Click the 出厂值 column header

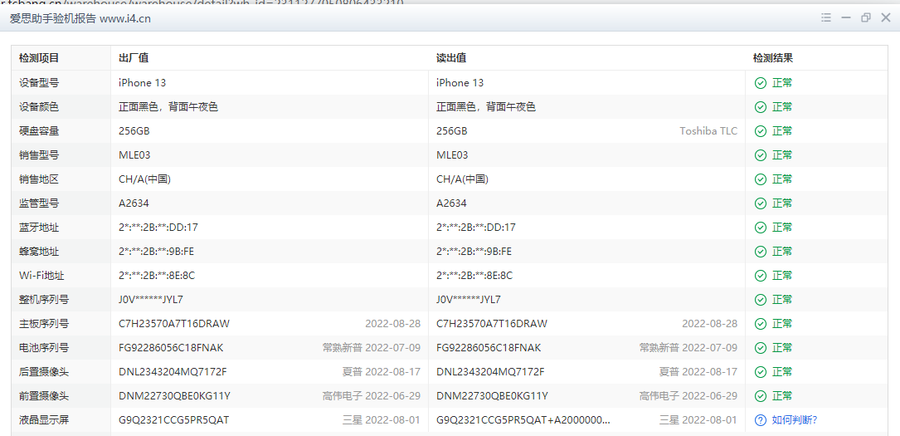coord(134,58)
